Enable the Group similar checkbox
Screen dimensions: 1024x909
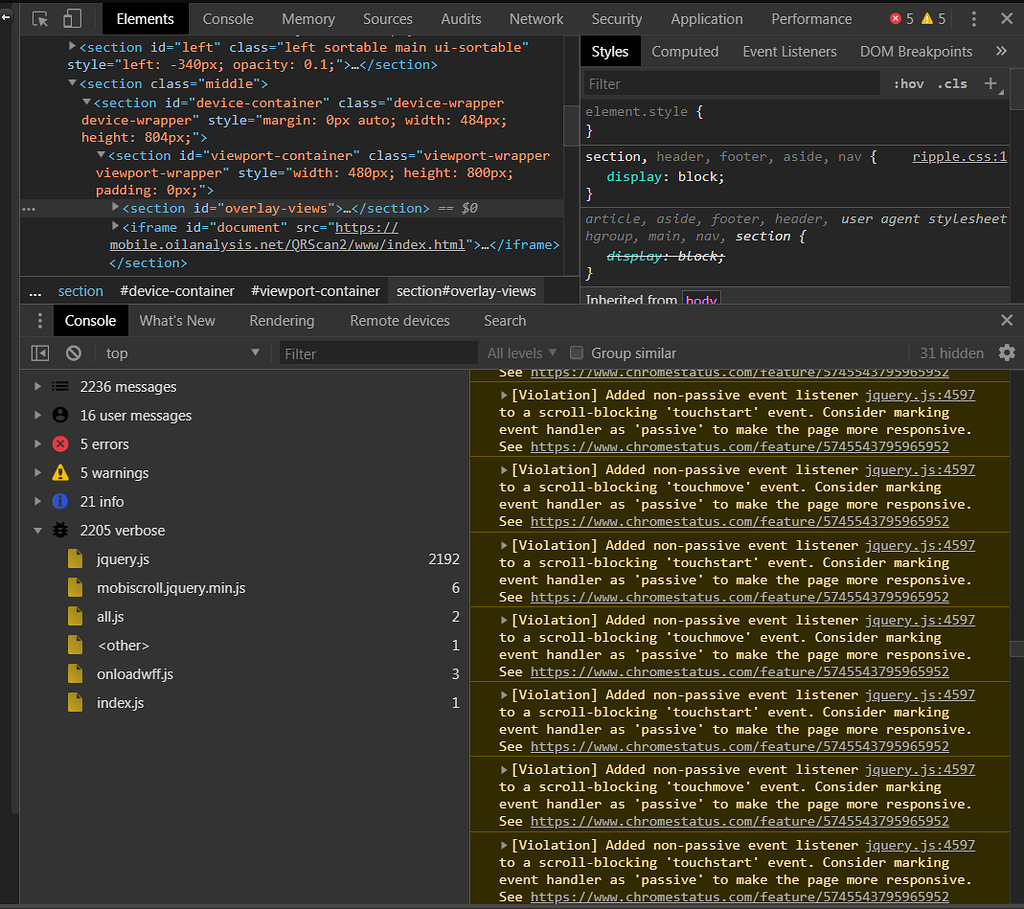point(576,352)
